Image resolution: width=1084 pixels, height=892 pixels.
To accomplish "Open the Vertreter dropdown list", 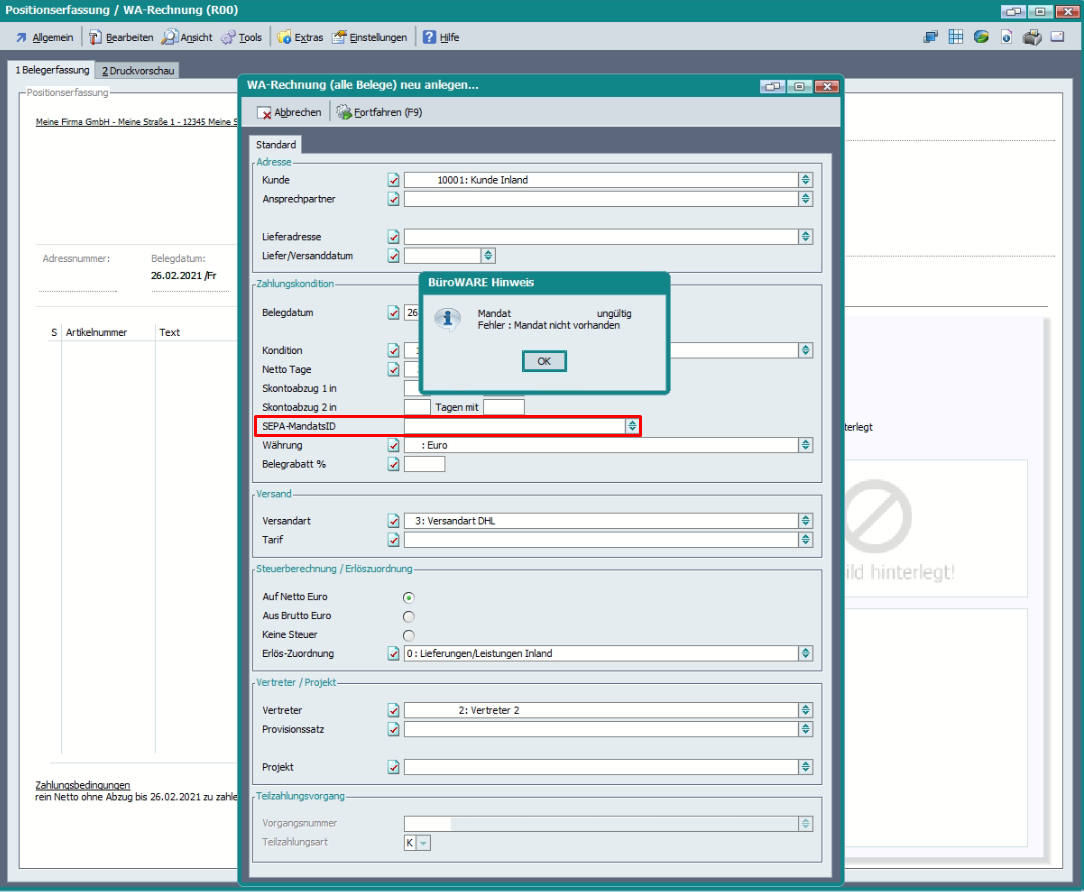I will [x=805, y=711].
